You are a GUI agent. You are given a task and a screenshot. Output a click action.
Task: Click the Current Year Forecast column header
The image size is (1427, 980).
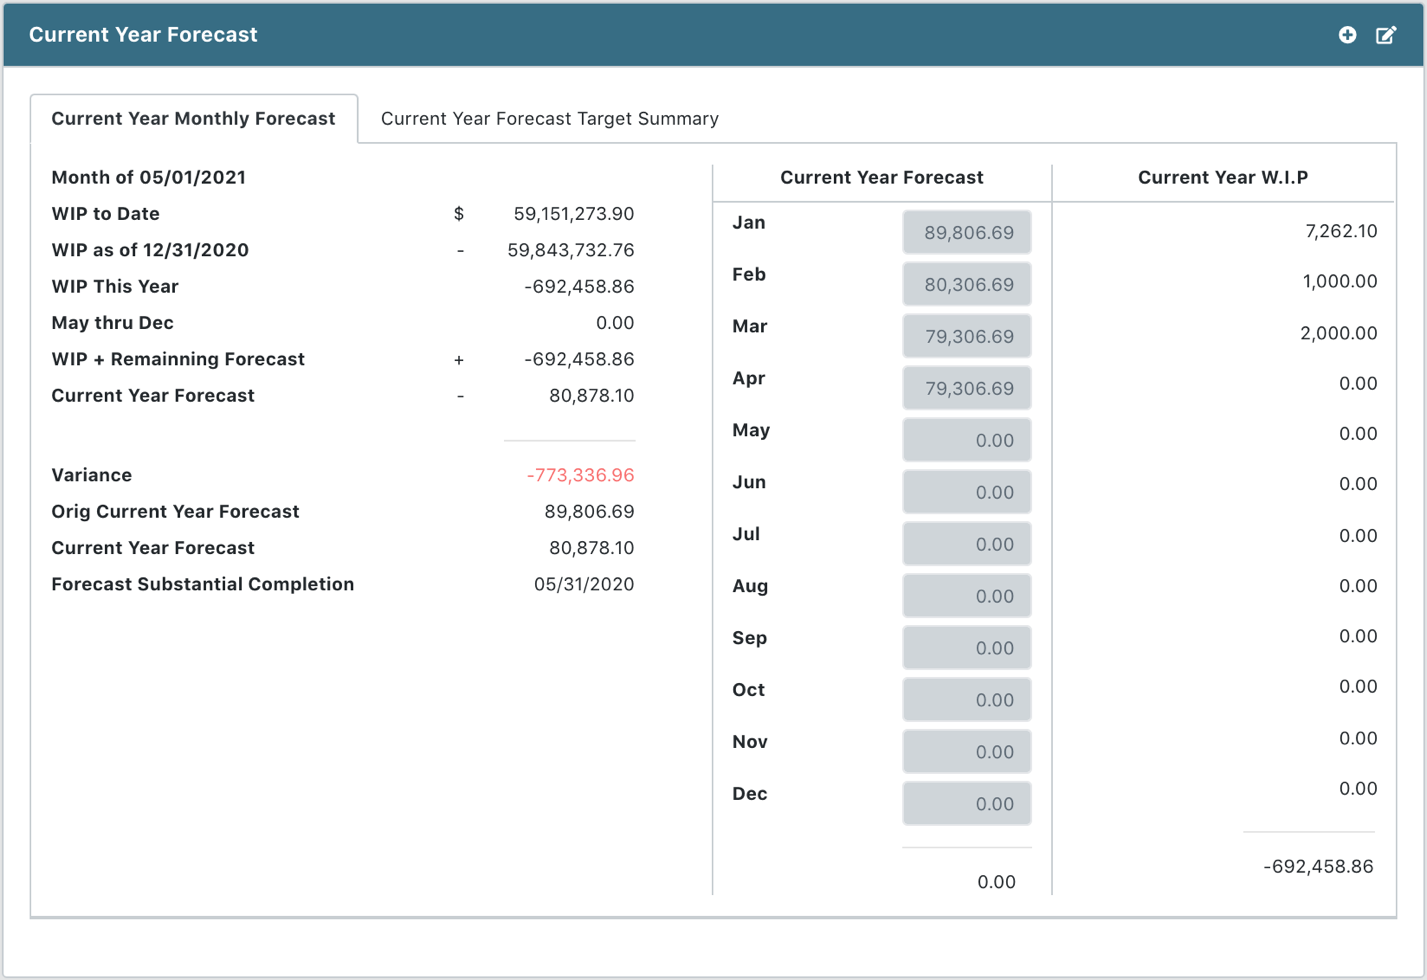(882, 178)
